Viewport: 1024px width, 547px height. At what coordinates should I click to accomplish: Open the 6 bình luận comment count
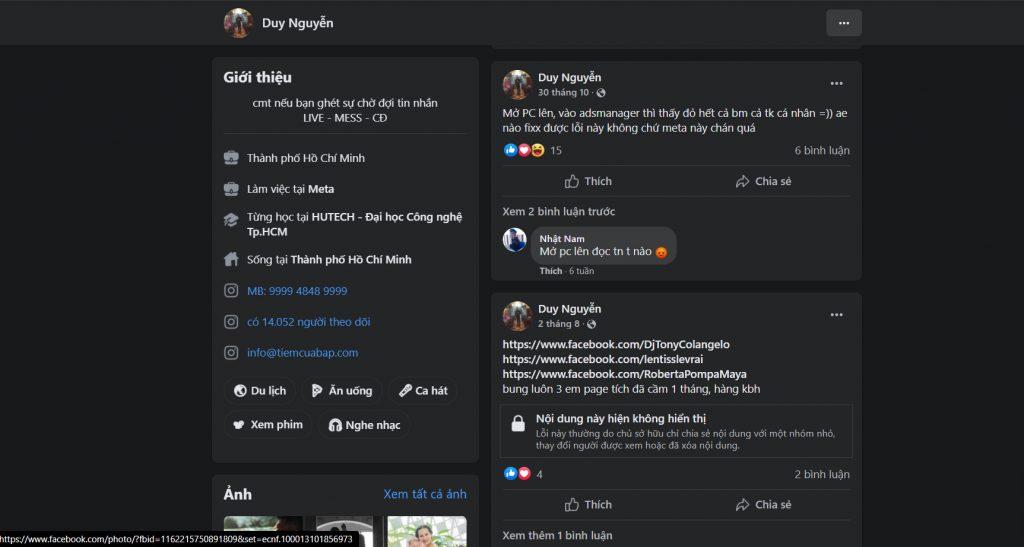(822, 151)
